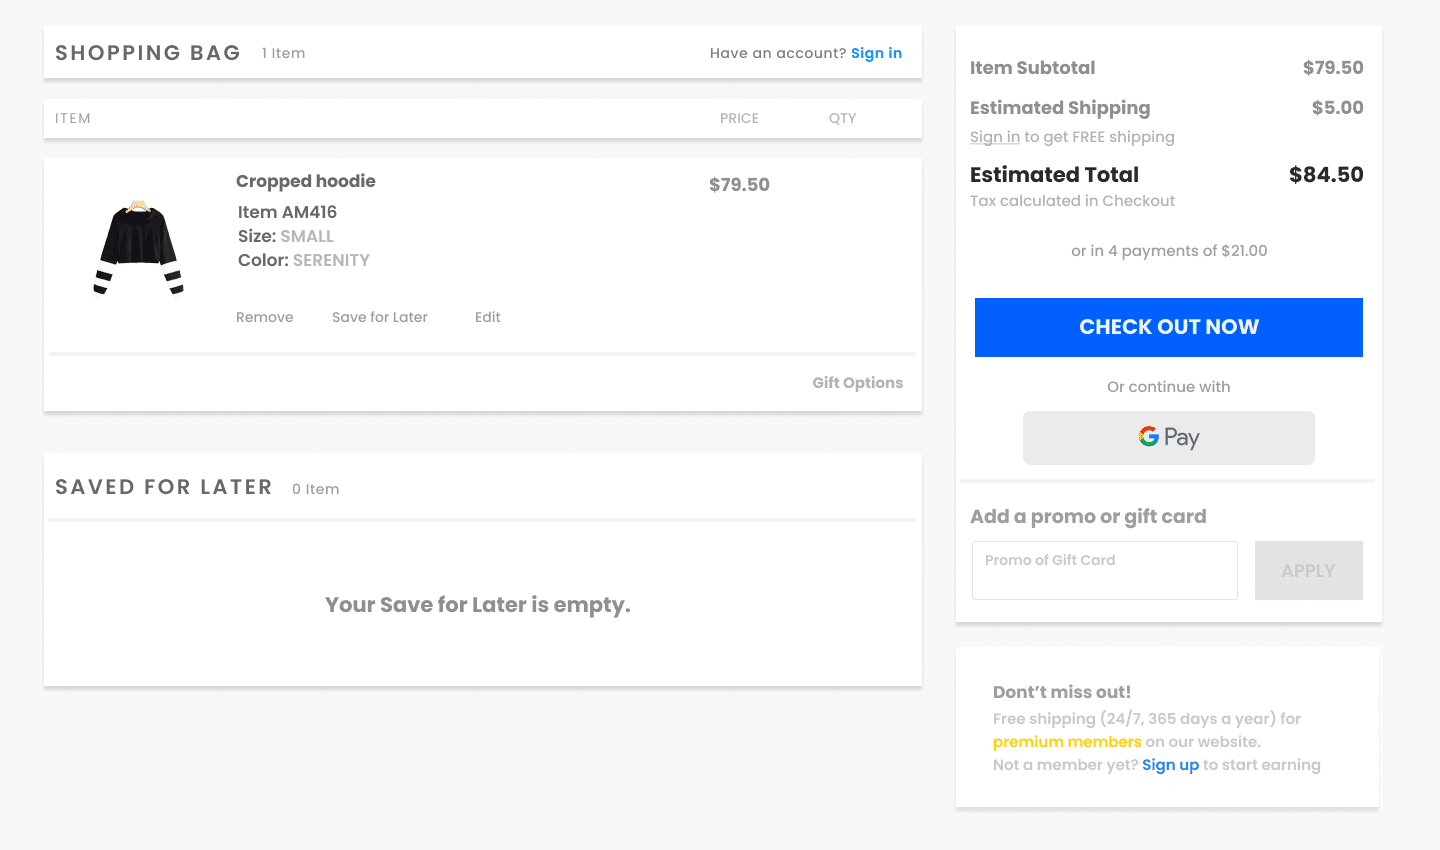Screen dimensions: 1440x850
Task: Click the '4 payments of $21.00' text
Action: (x=1168, y=251)
